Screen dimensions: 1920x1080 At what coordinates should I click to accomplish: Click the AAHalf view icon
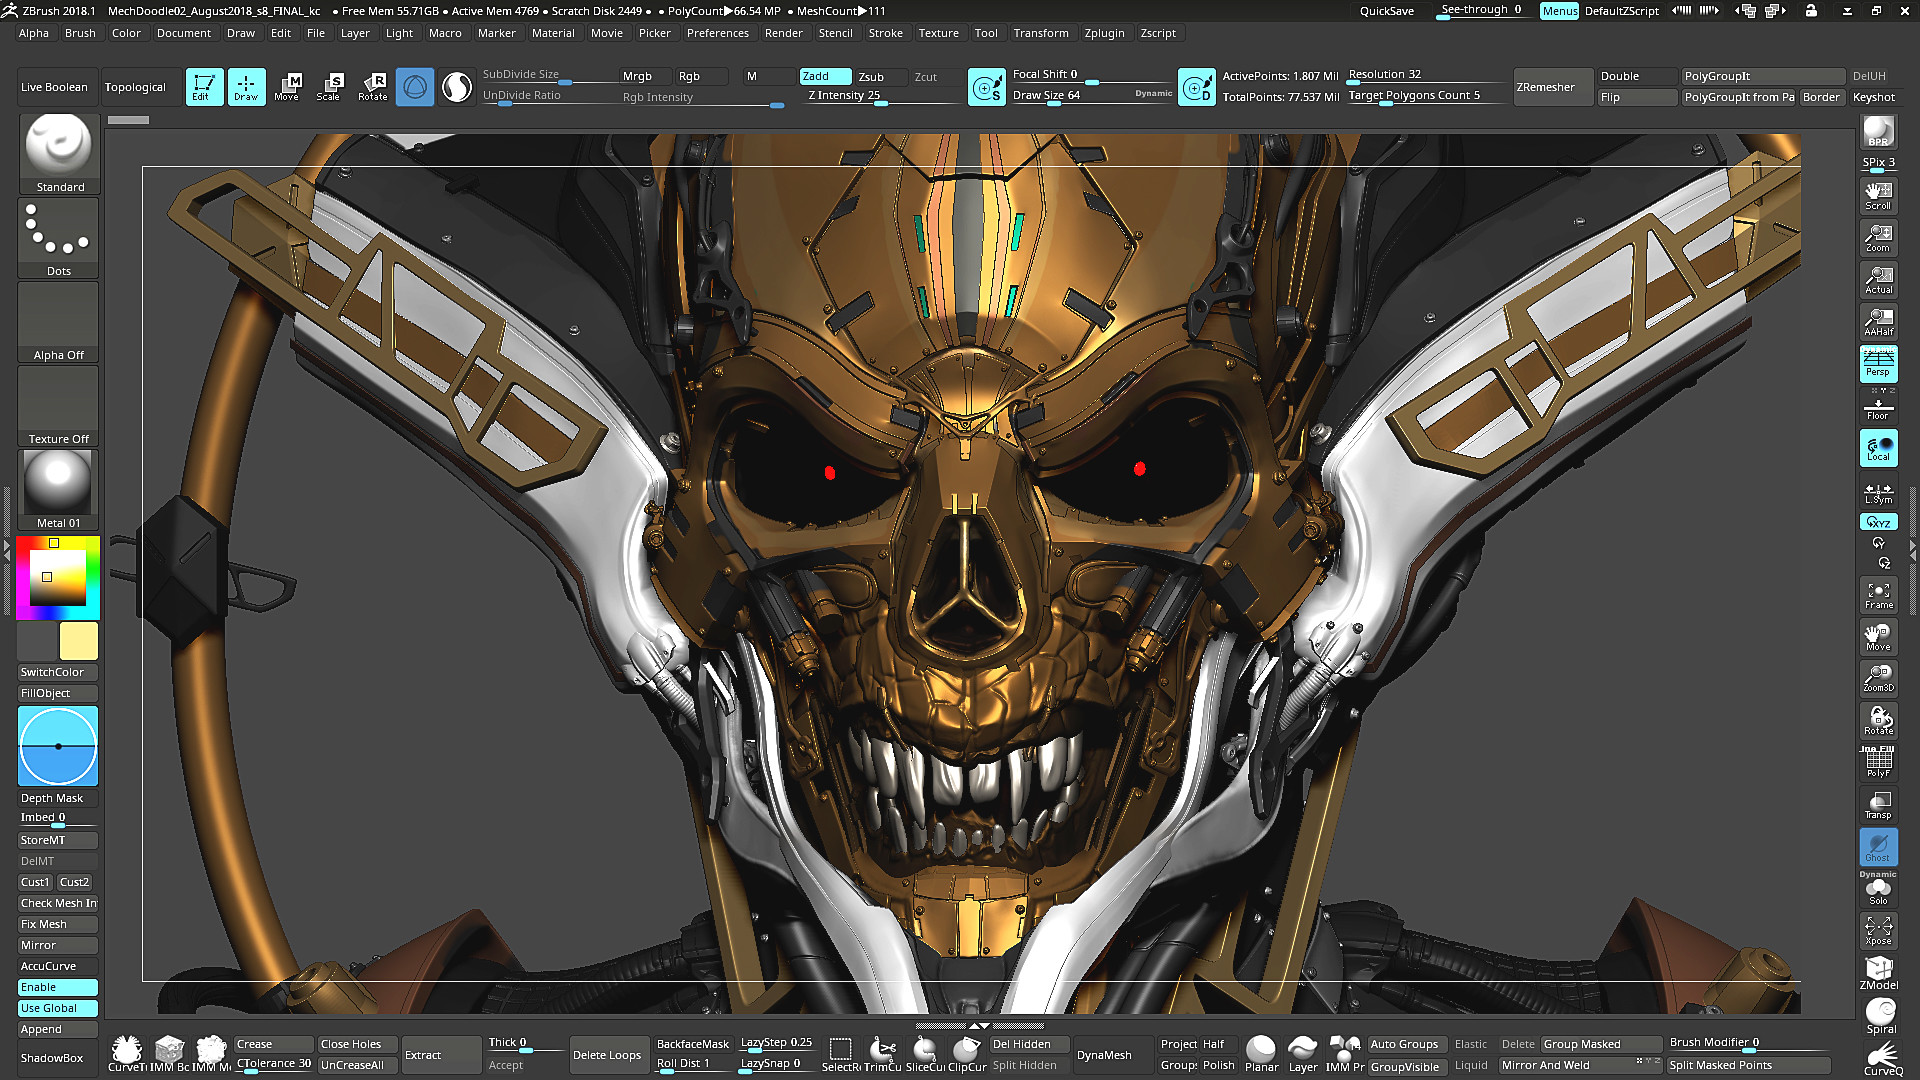point(1878,322)
